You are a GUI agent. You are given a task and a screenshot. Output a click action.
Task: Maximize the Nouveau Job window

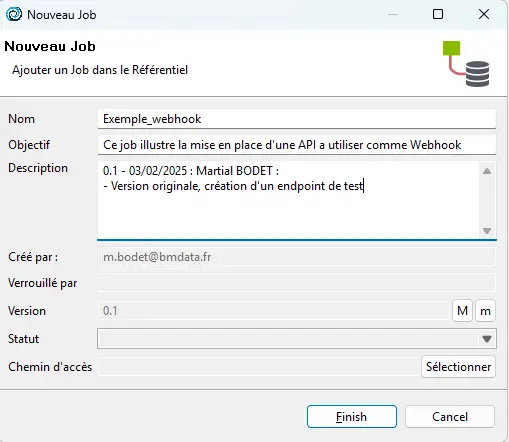click(438, 14)
